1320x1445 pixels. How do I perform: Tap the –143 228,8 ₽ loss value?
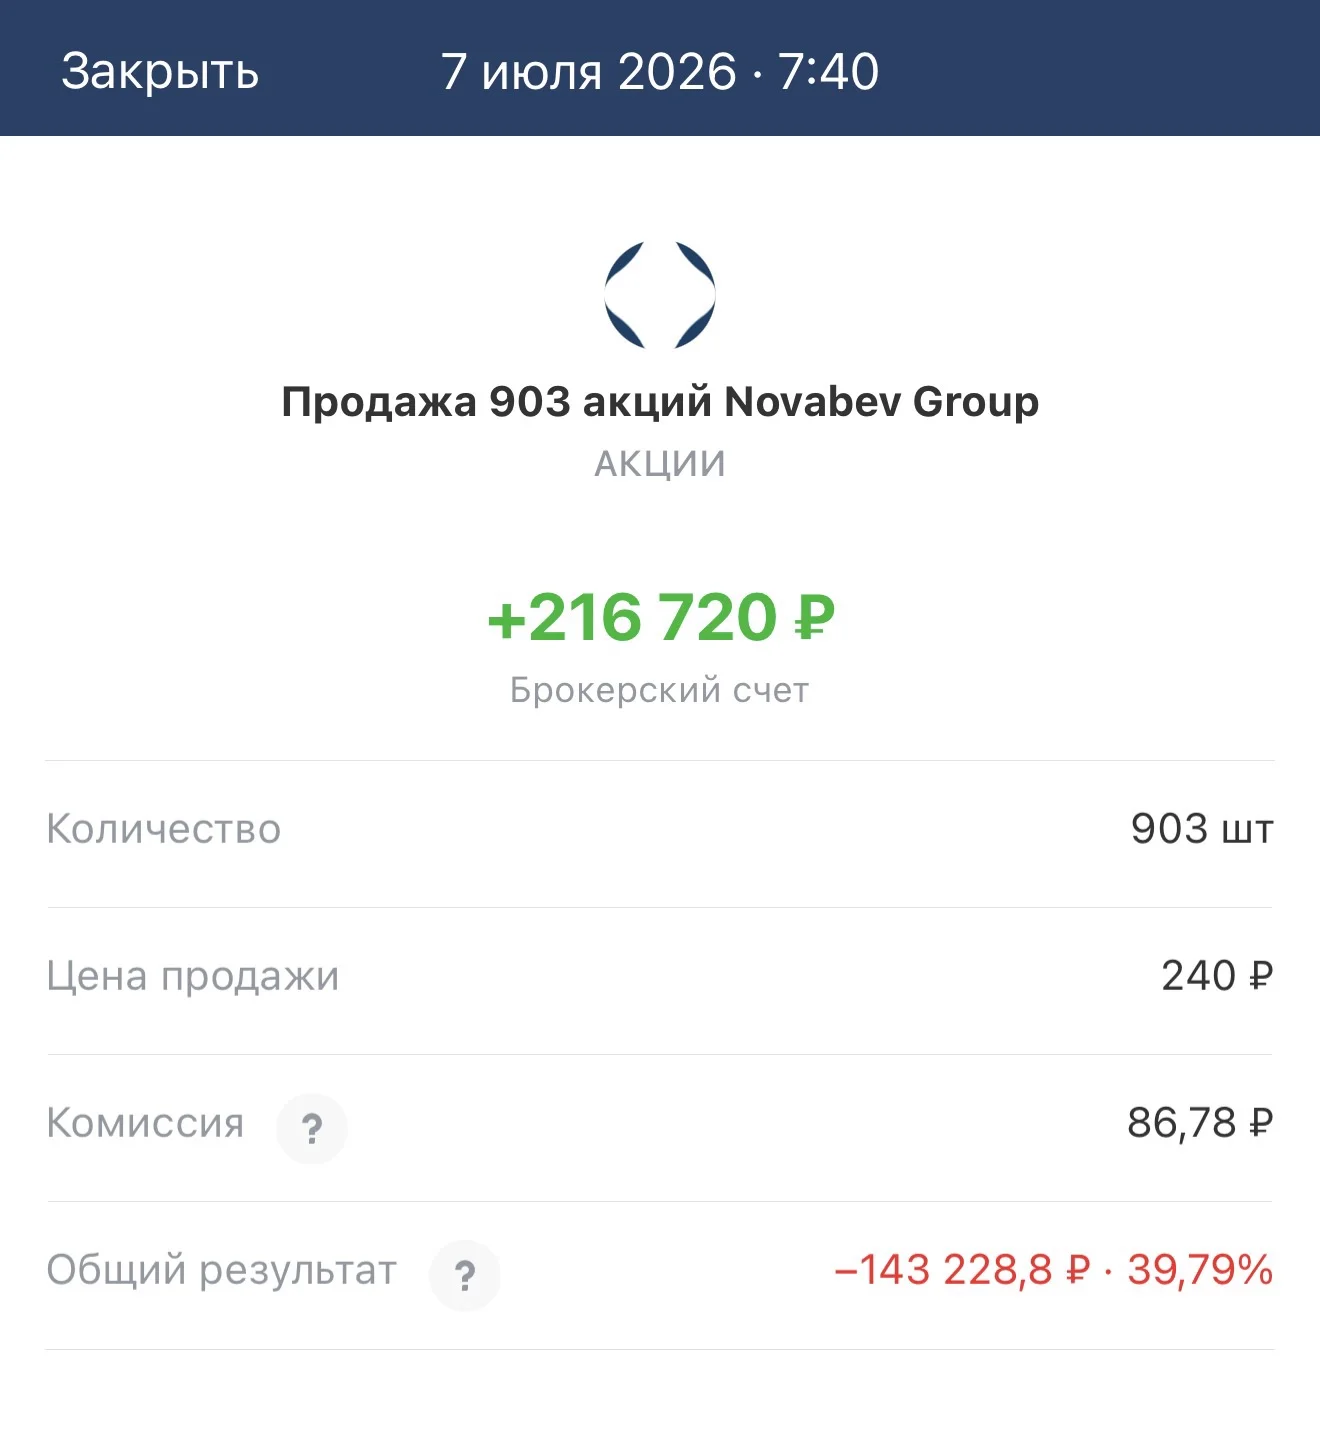point(962,1270)
